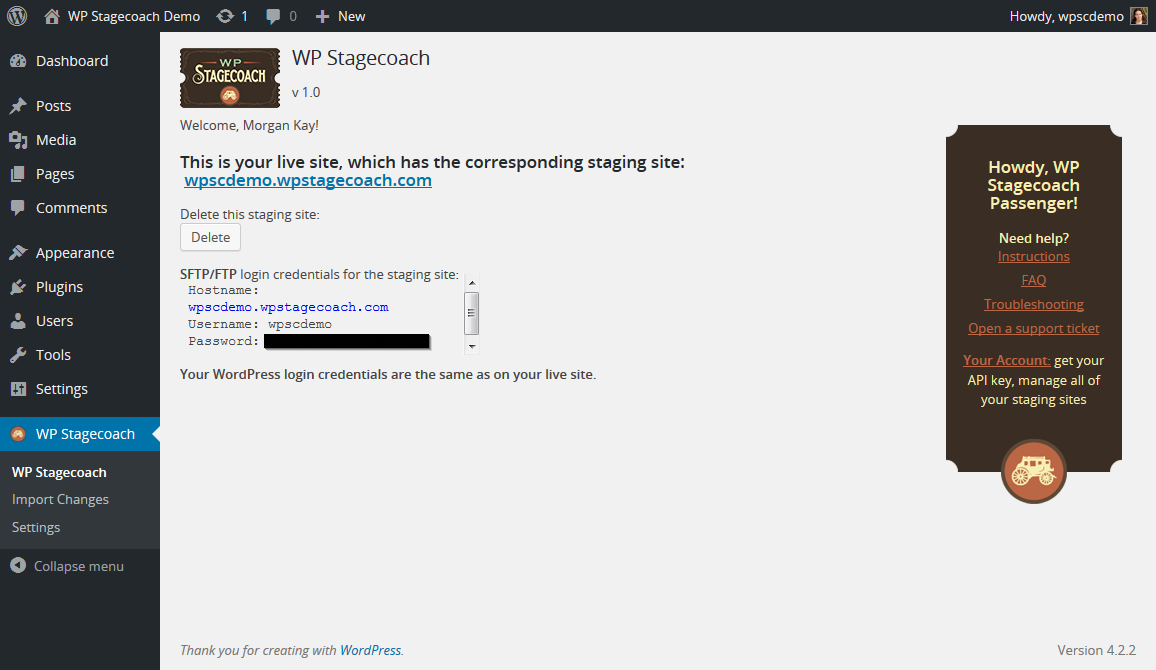The image size is (1156, 670).
Task: Open Settings under WP Stagecoach submenu
Action: 36,527
